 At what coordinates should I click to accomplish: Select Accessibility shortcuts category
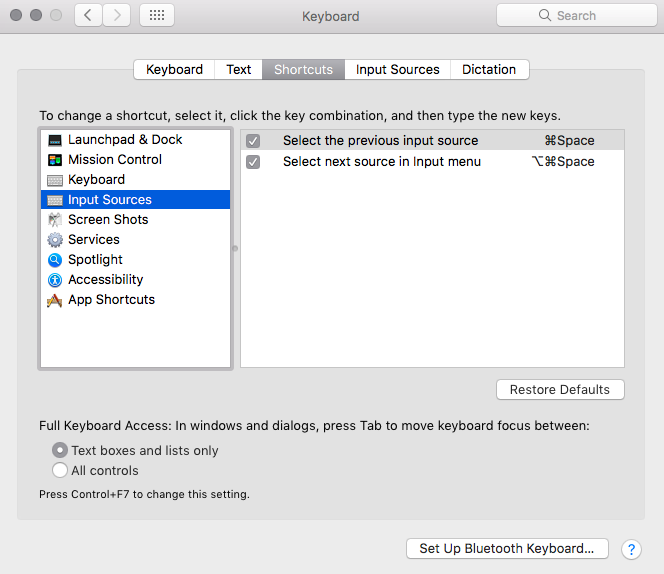coord(136,280)
